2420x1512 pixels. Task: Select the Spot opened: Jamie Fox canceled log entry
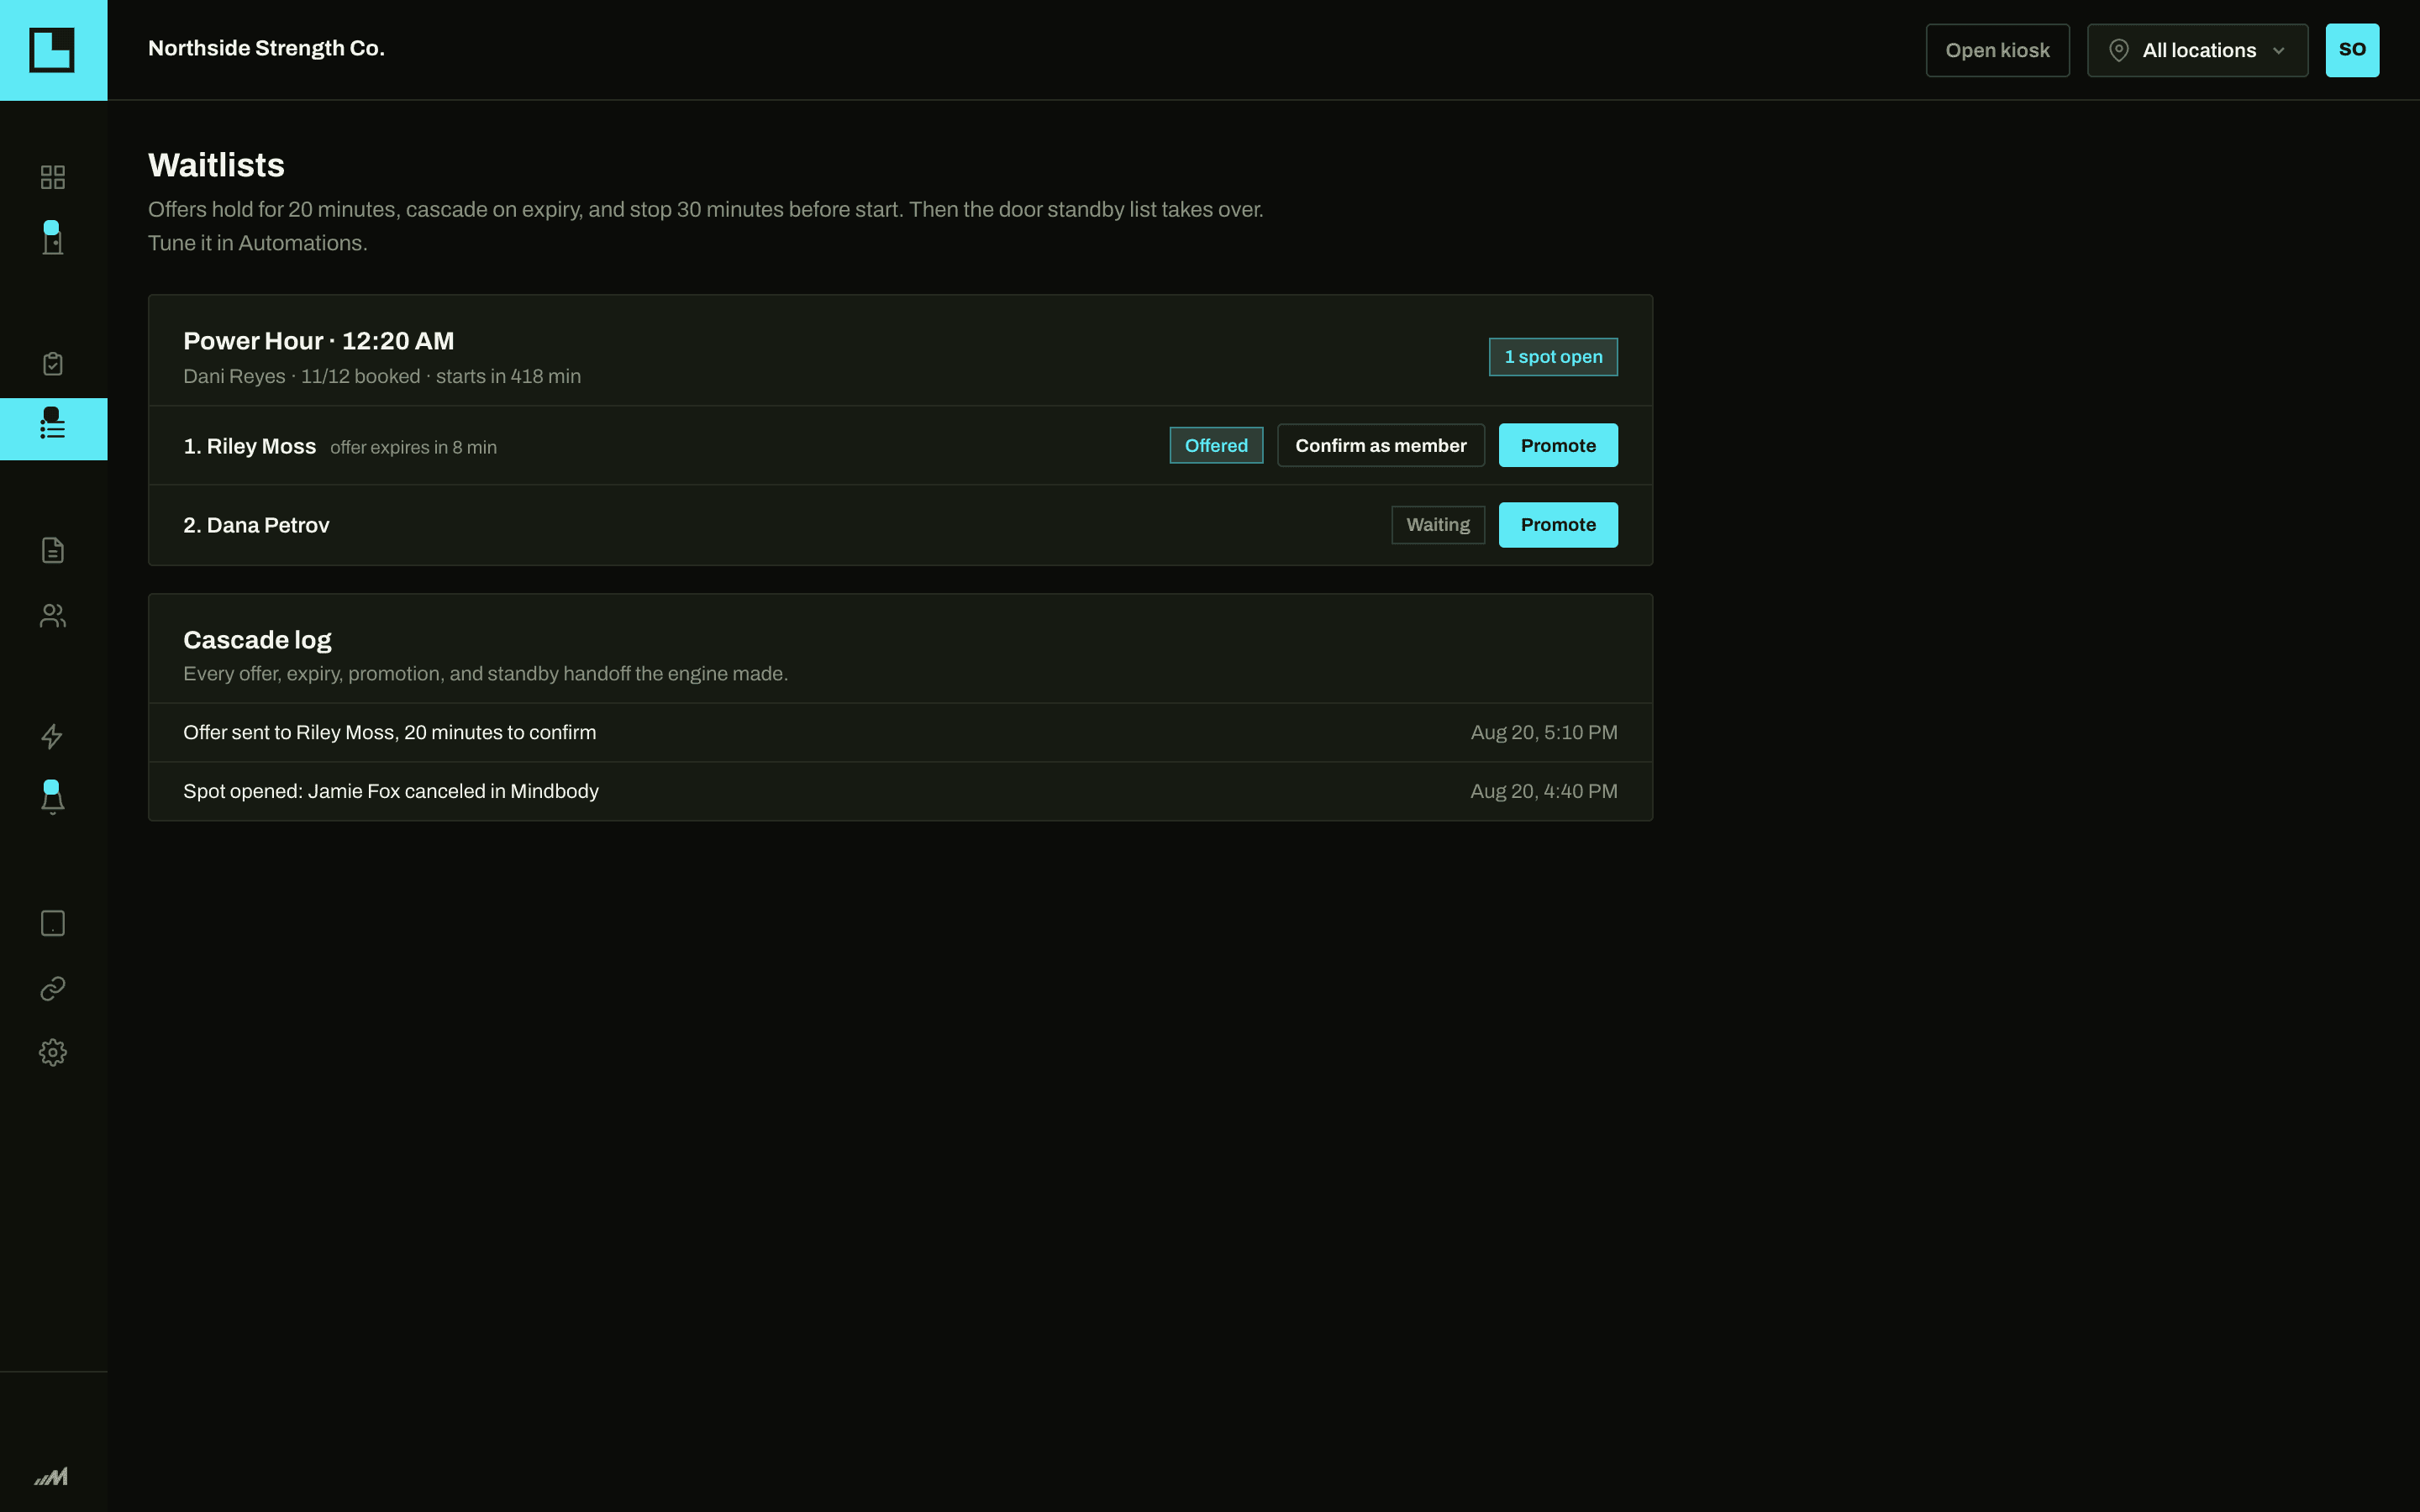pyautogui.click(x=900, y=791)
